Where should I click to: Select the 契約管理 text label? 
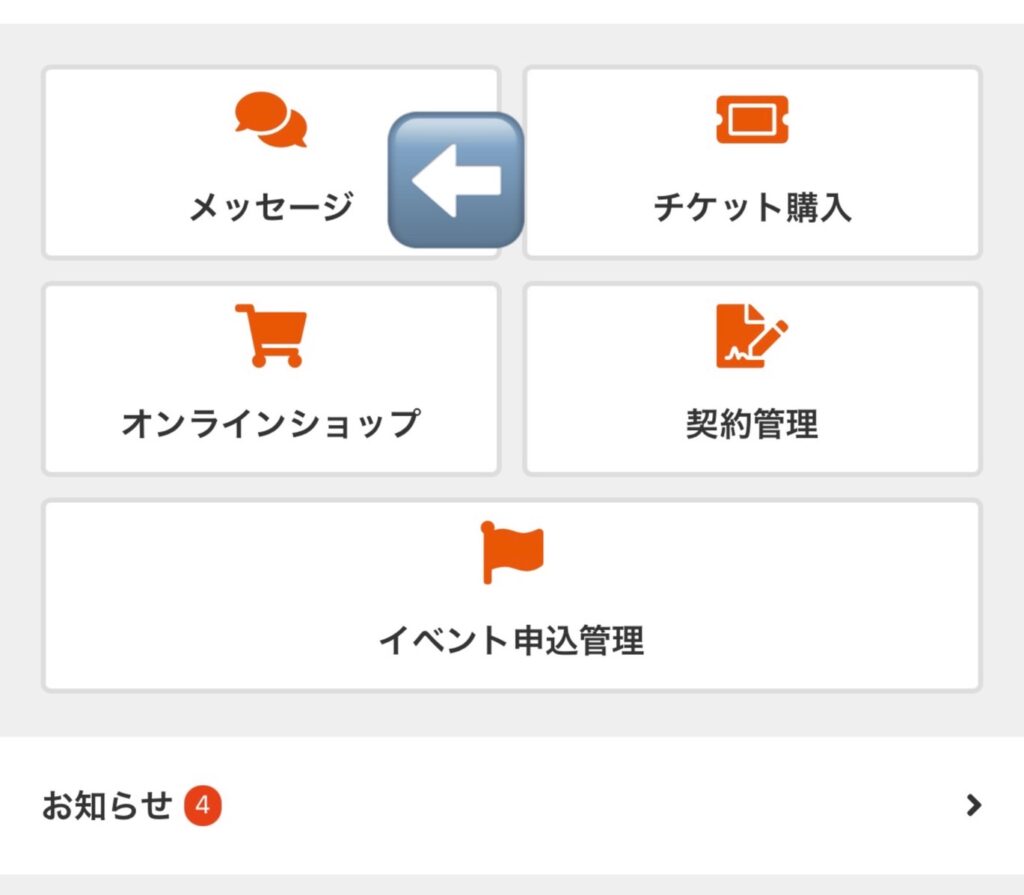pos(752,424)
